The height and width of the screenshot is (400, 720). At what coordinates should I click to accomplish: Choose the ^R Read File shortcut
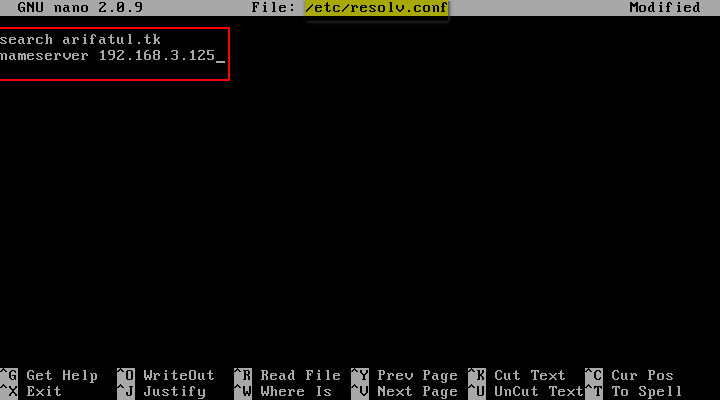[x=287, y=375]
